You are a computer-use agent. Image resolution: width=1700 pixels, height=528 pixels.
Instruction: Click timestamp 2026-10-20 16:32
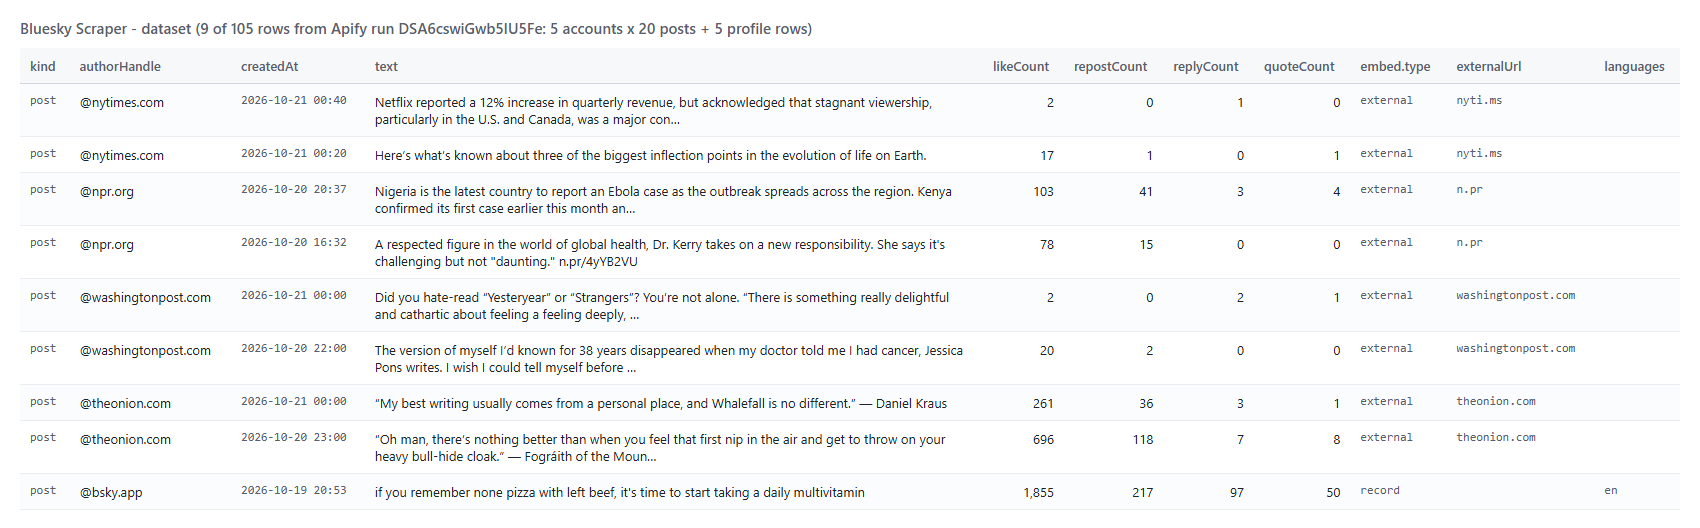[294, 243]
